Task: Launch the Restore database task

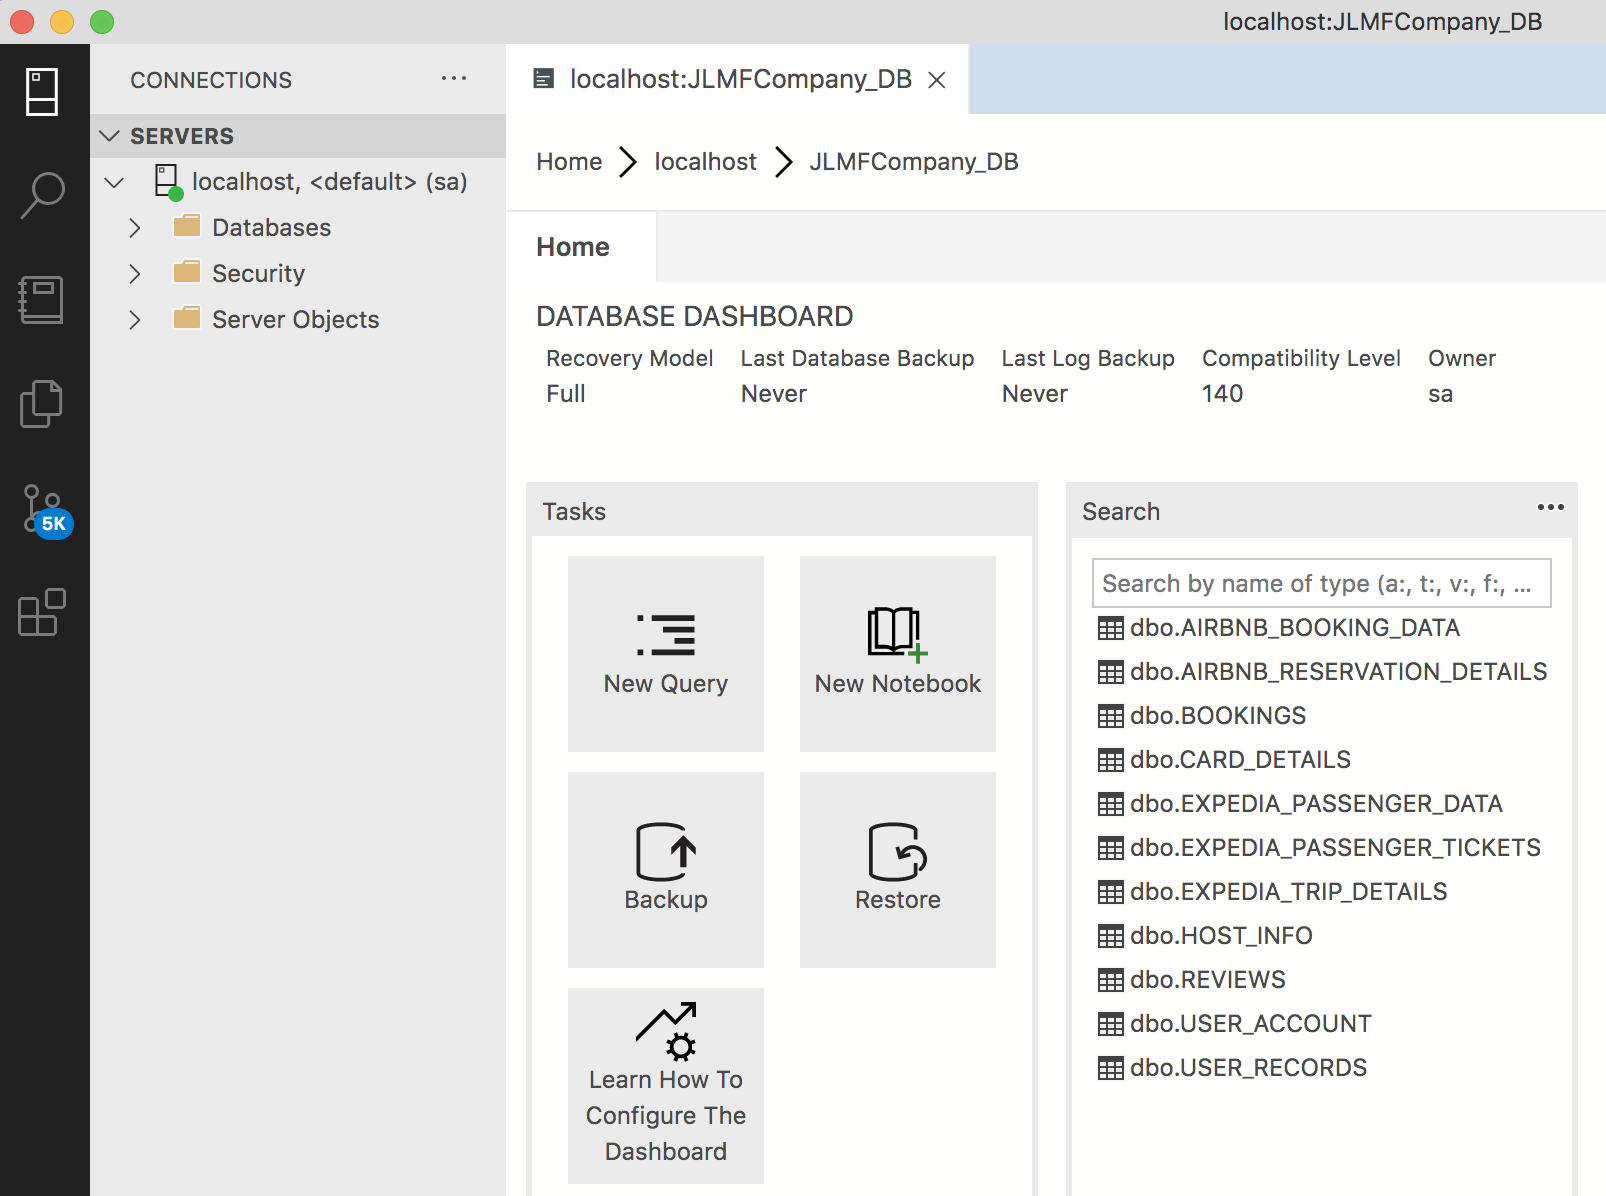Action: coord(897,869)
